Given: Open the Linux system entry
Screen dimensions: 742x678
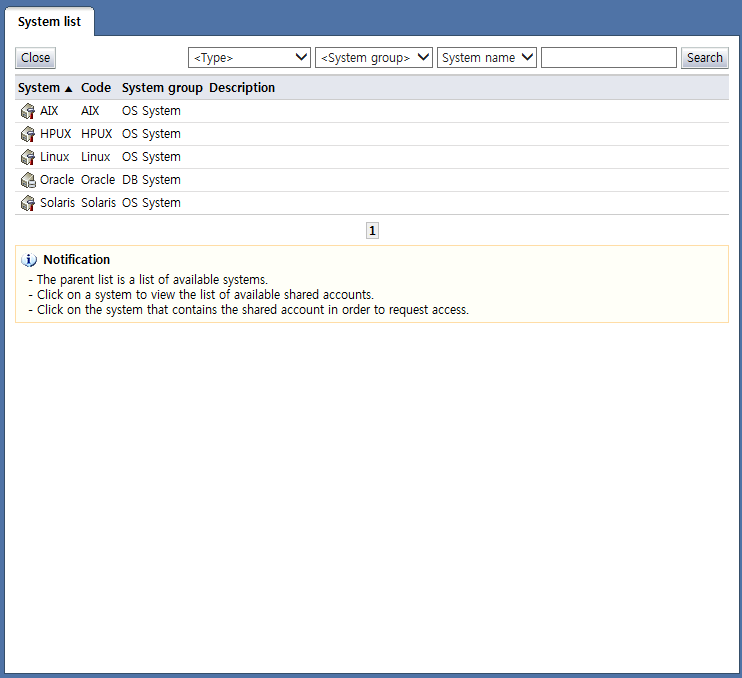Looking at the screenshot, I should tap(55, 157).
